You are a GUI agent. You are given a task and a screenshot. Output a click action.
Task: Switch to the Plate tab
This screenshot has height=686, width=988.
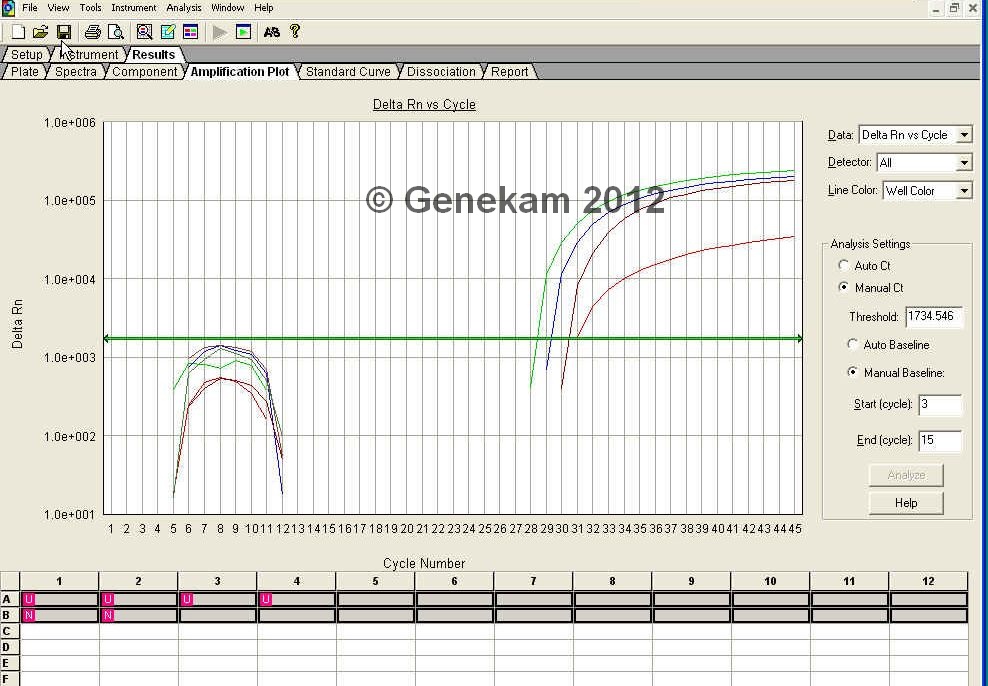point(25,72)
